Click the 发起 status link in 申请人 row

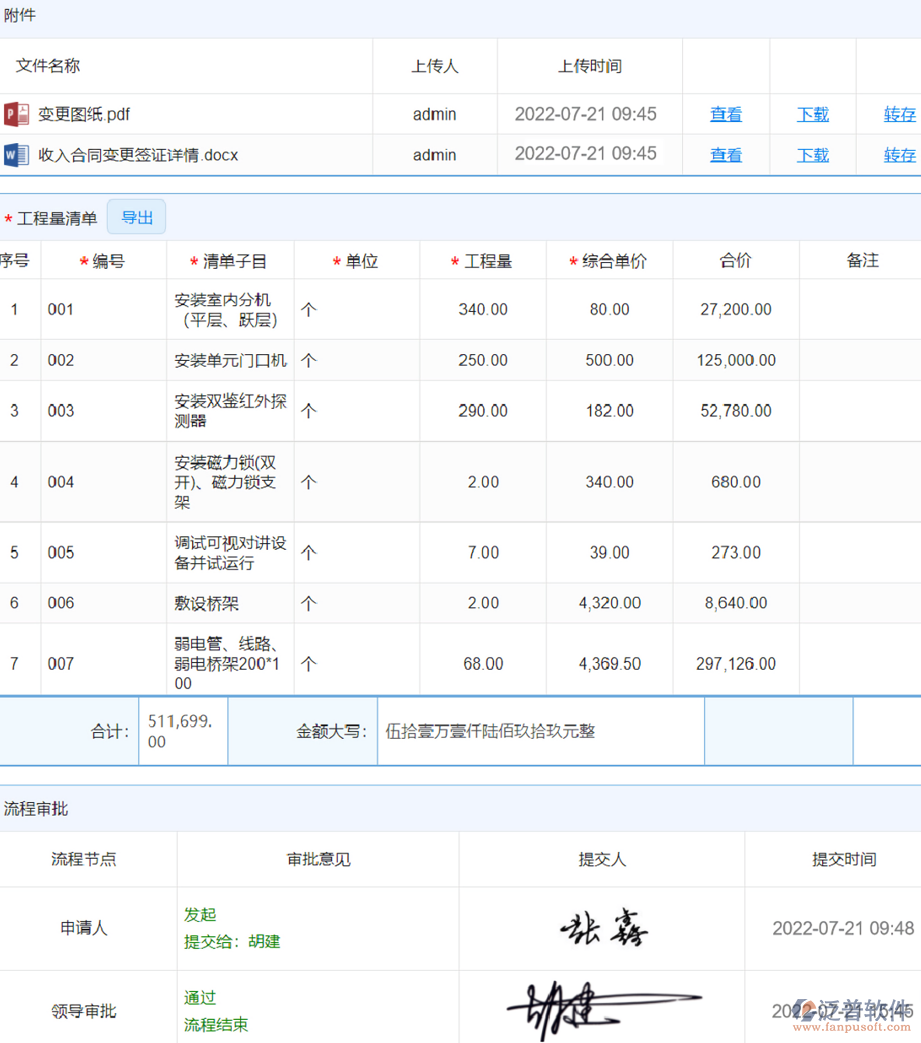click(198, 913)
